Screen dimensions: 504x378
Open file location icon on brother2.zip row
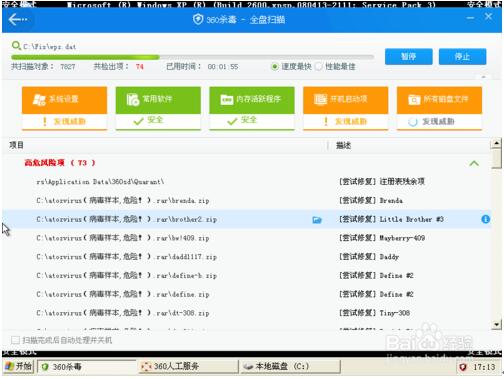[x=317, y=220]
